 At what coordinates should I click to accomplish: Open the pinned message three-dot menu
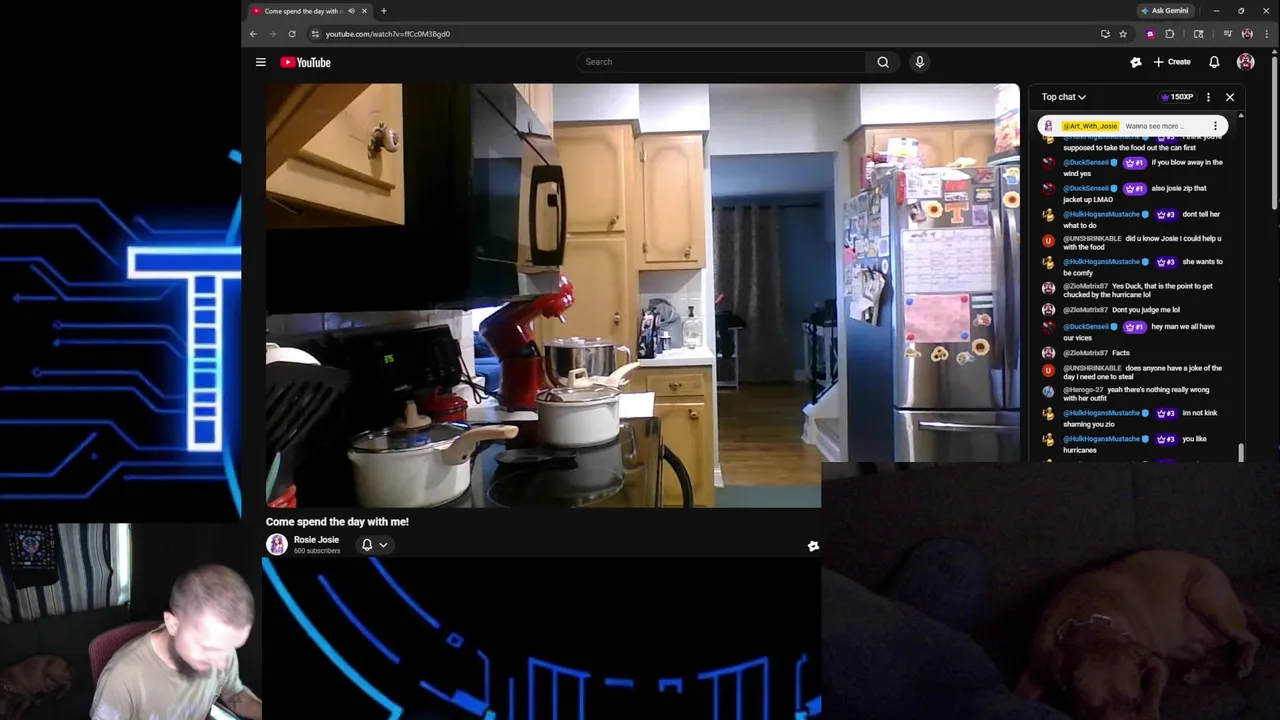point(1215,126)
